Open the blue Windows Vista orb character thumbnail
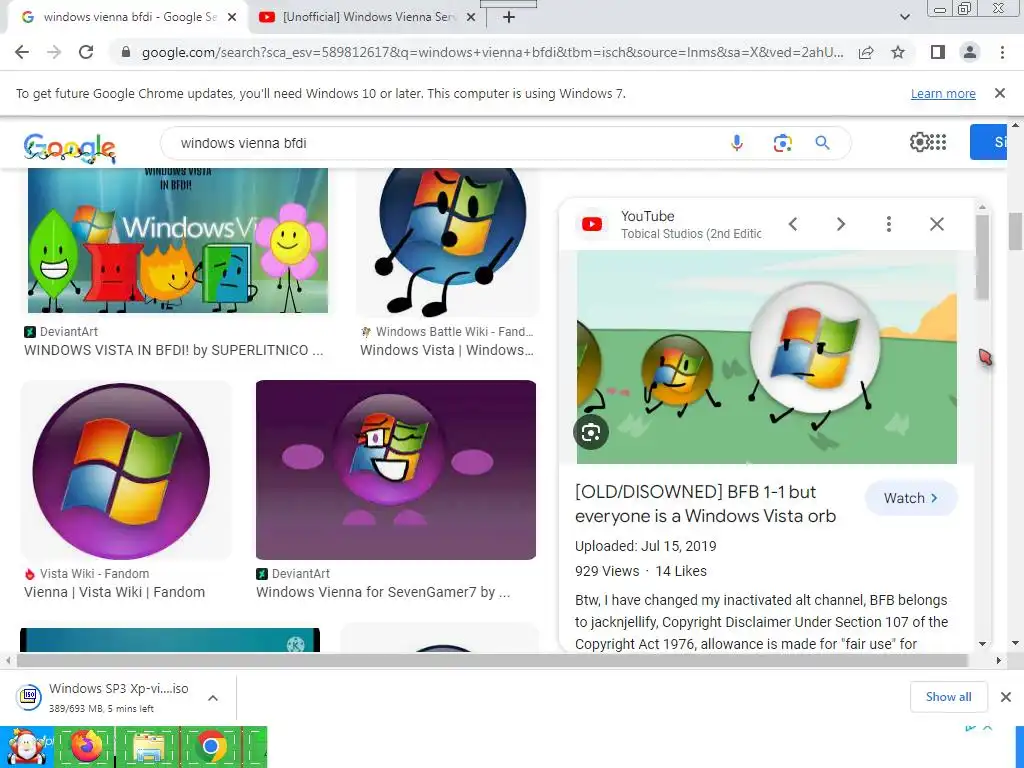 coord(448,242)
